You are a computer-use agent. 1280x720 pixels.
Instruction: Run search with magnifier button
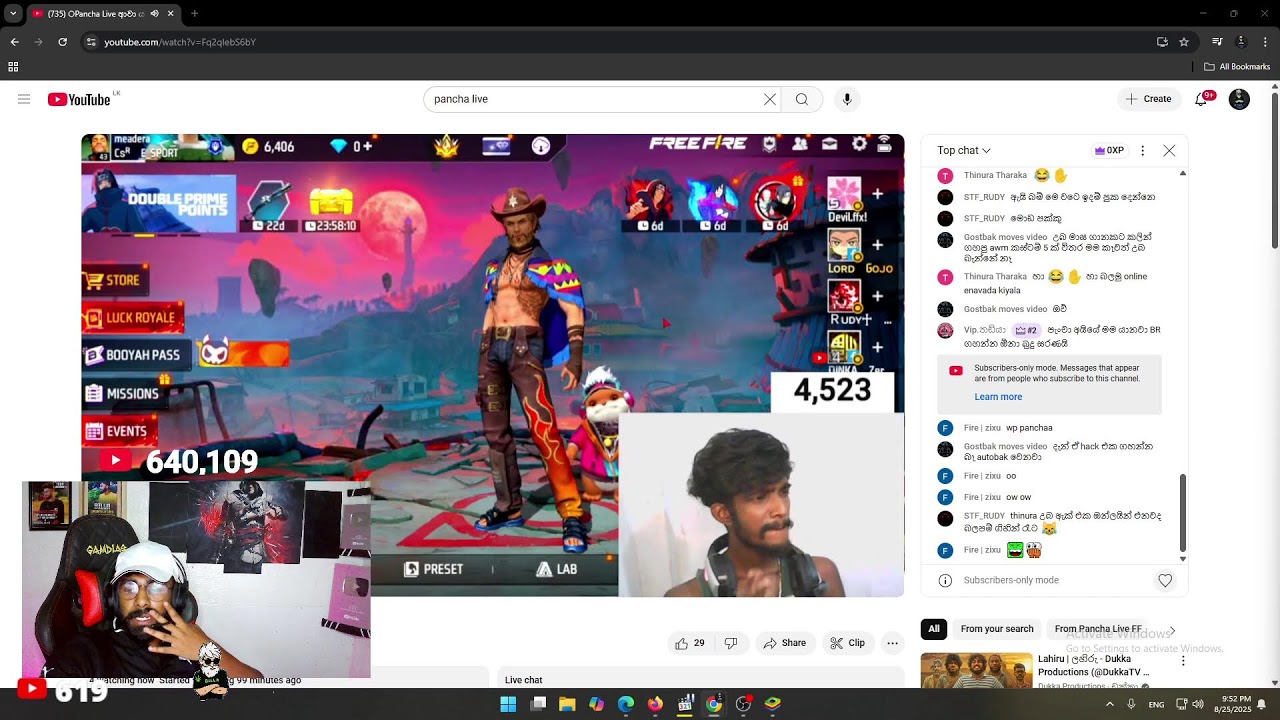coord(802,99)
